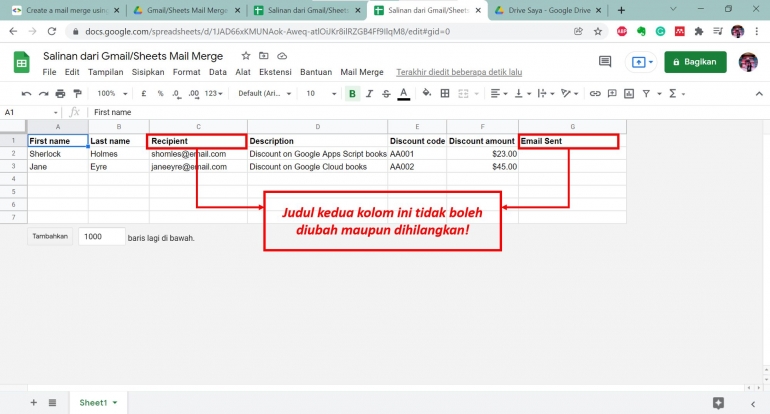Viewport: 770px width, 414px height.
Task: Click the insert comment icon
Action: coord(612,93)
